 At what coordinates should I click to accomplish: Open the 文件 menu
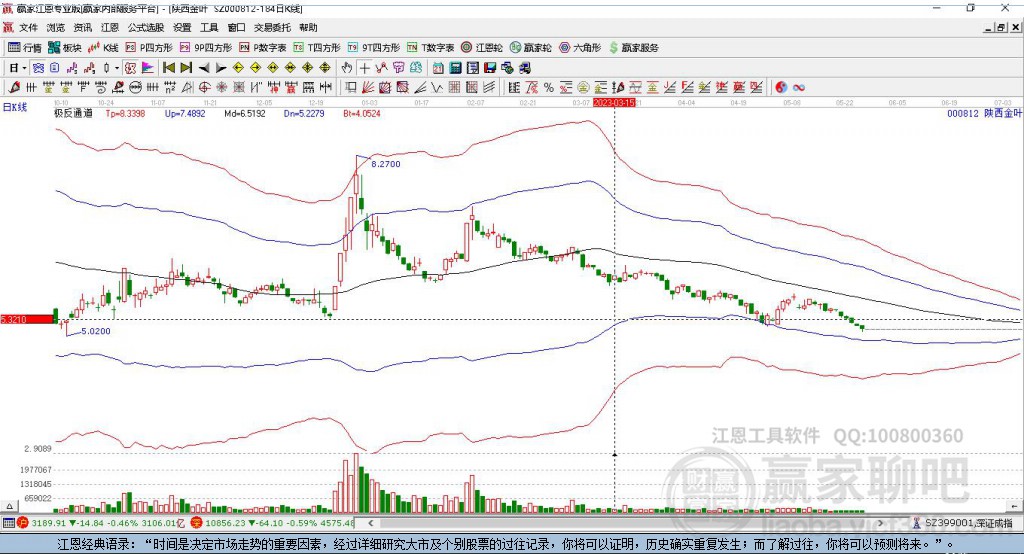pos(29,27)
